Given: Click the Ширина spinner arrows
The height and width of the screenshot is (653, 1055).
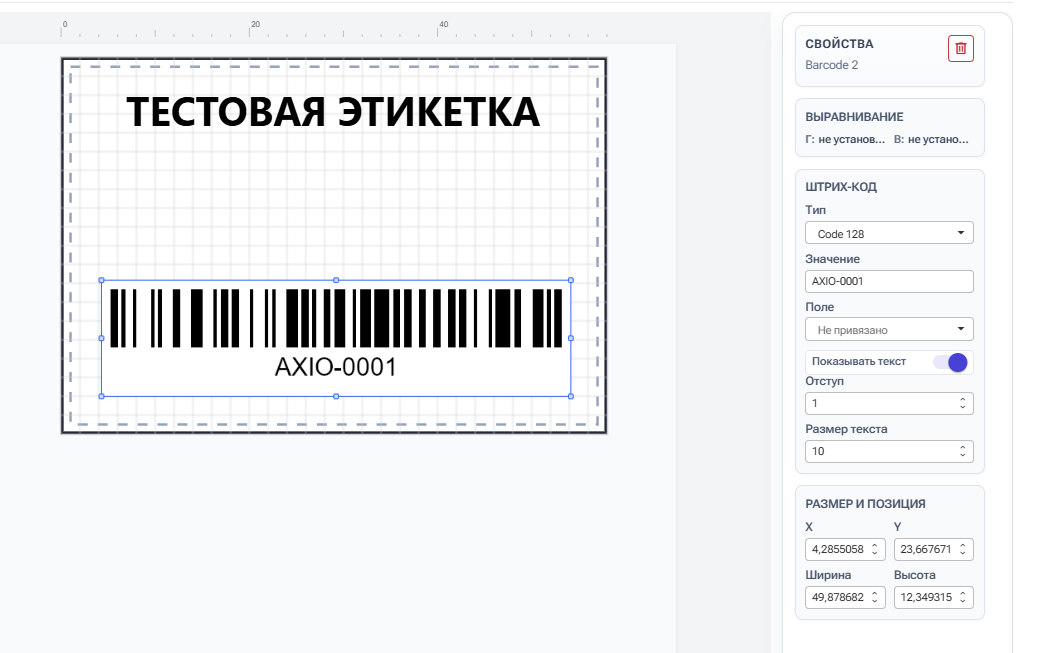Looking at the screenshot, I should pos(875,597).
